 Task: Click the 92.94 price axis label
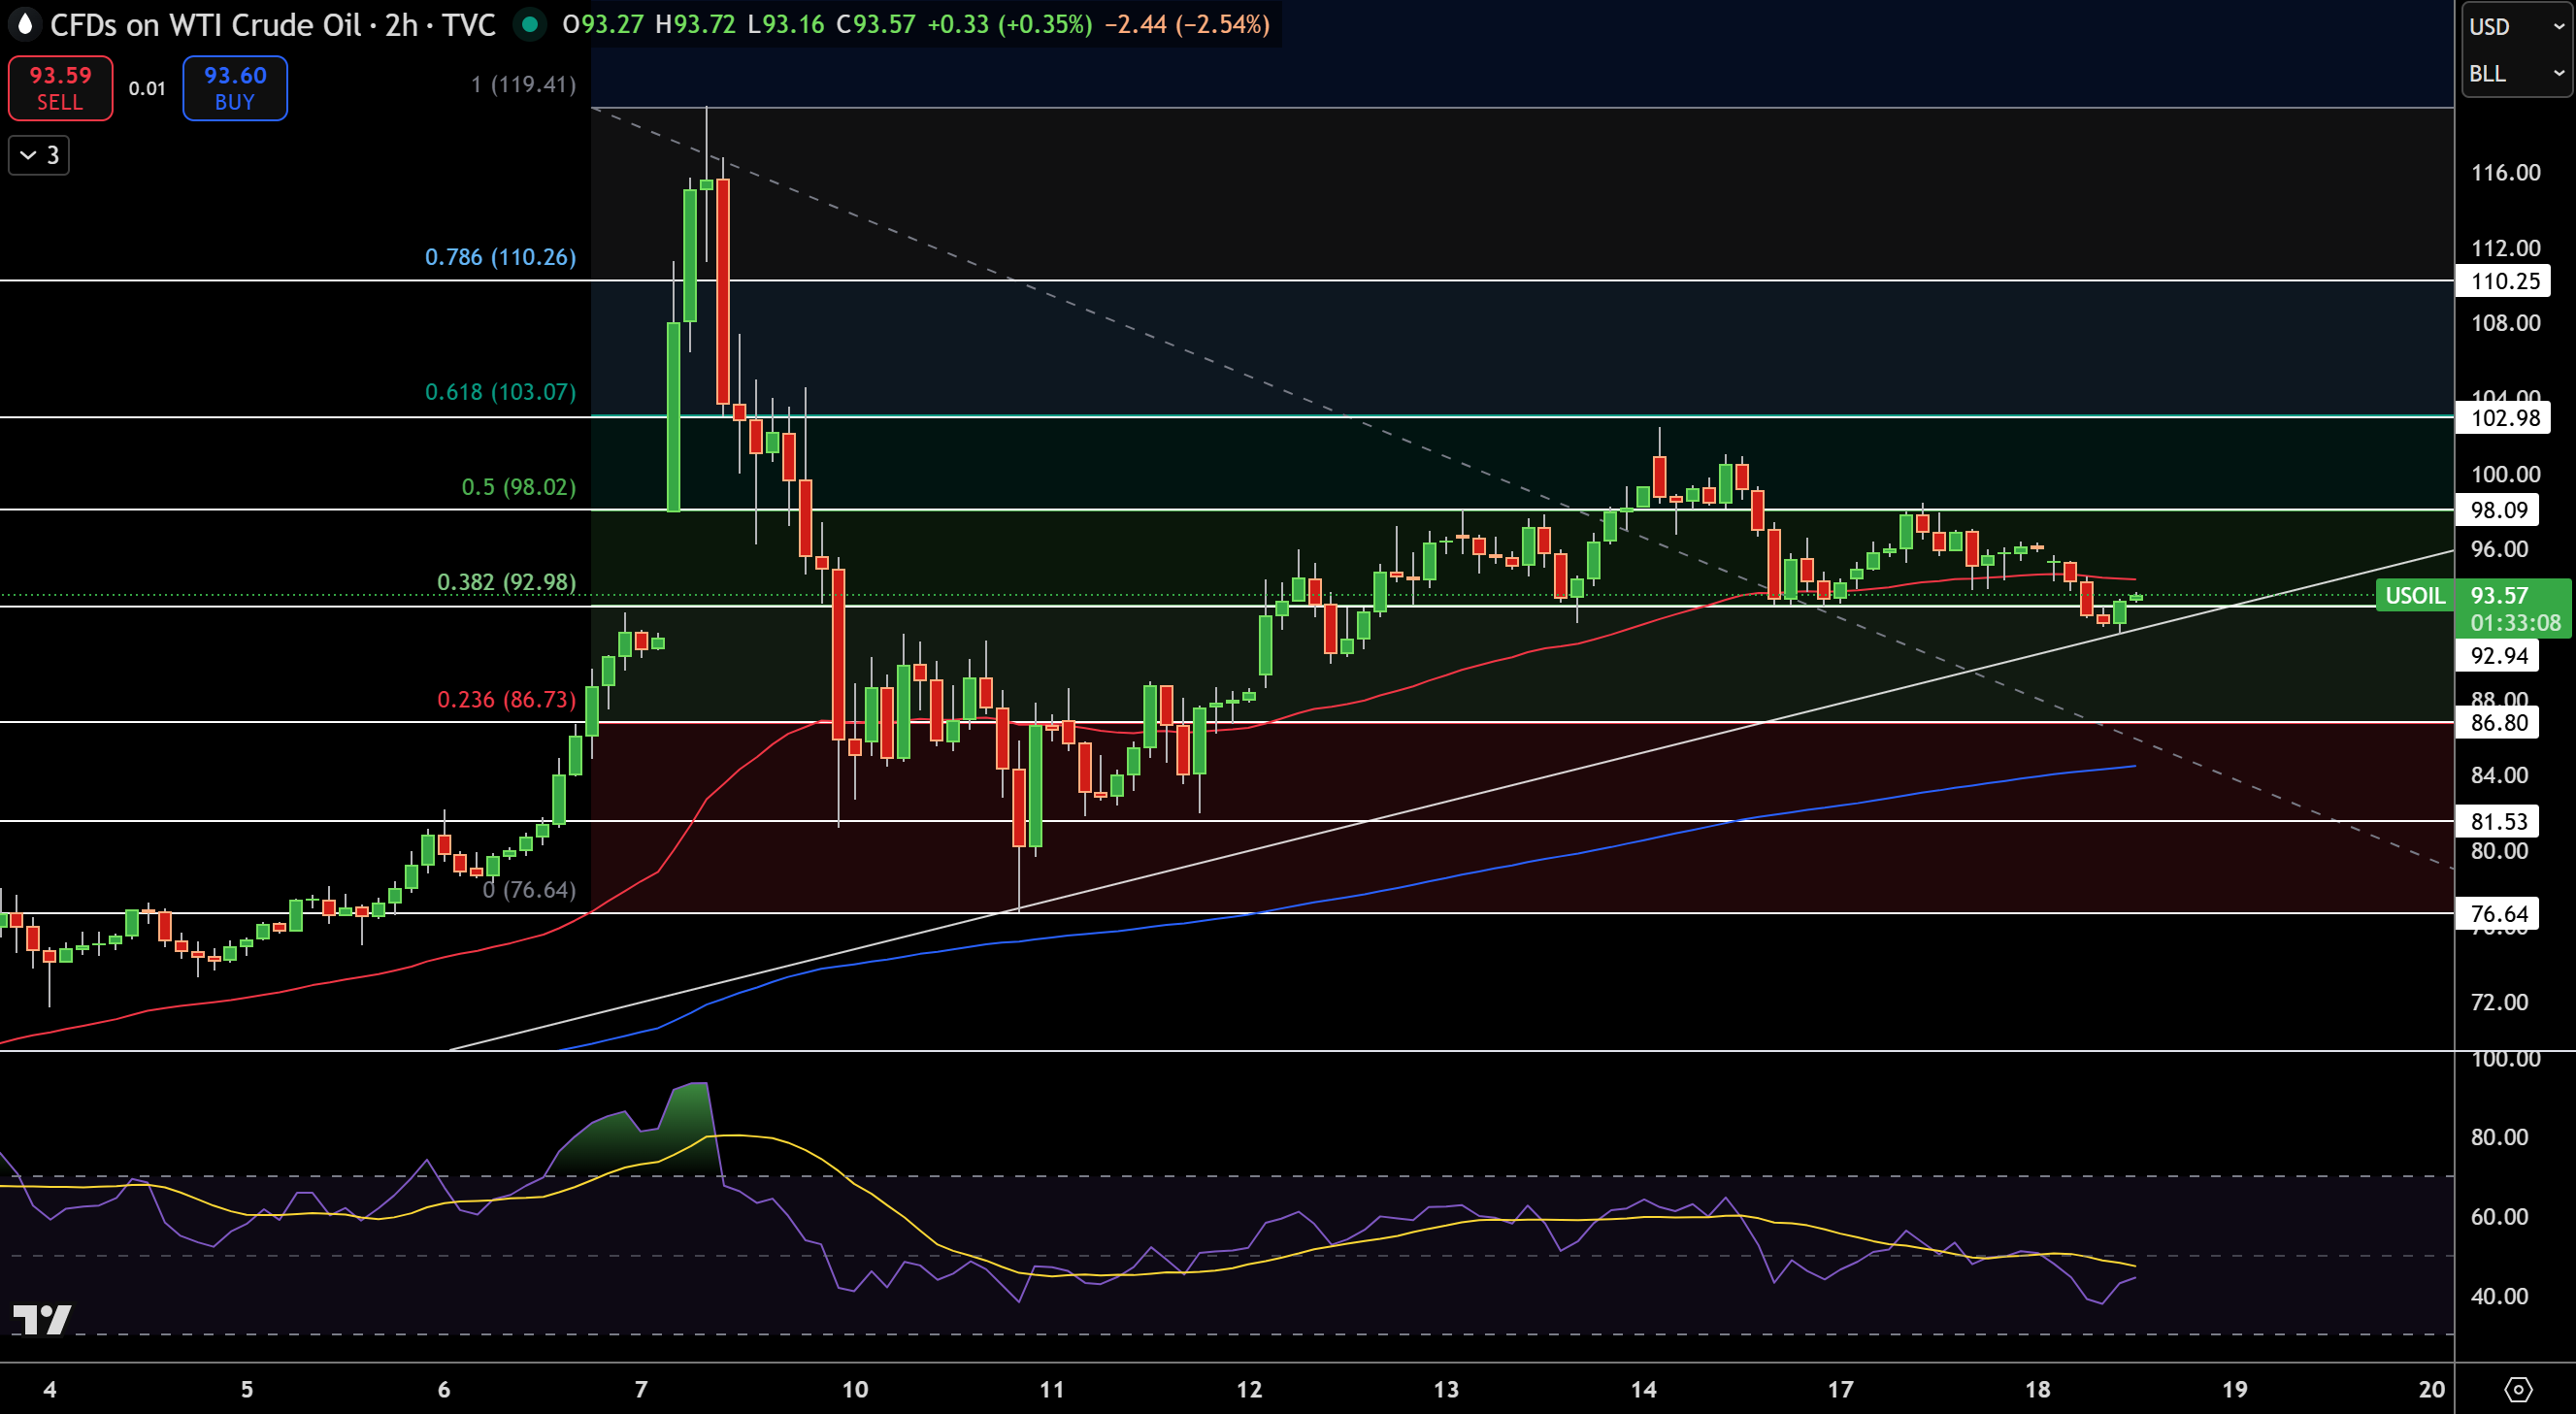click(2497, 656)
